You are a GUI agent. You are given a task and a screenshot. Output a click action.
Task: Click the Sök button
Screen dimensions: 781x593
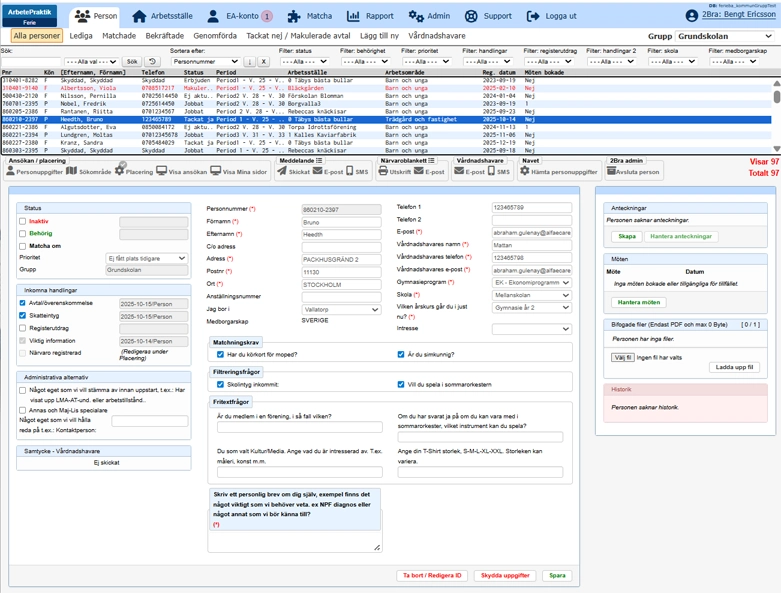pyautogui.click(x=132, y=62)
